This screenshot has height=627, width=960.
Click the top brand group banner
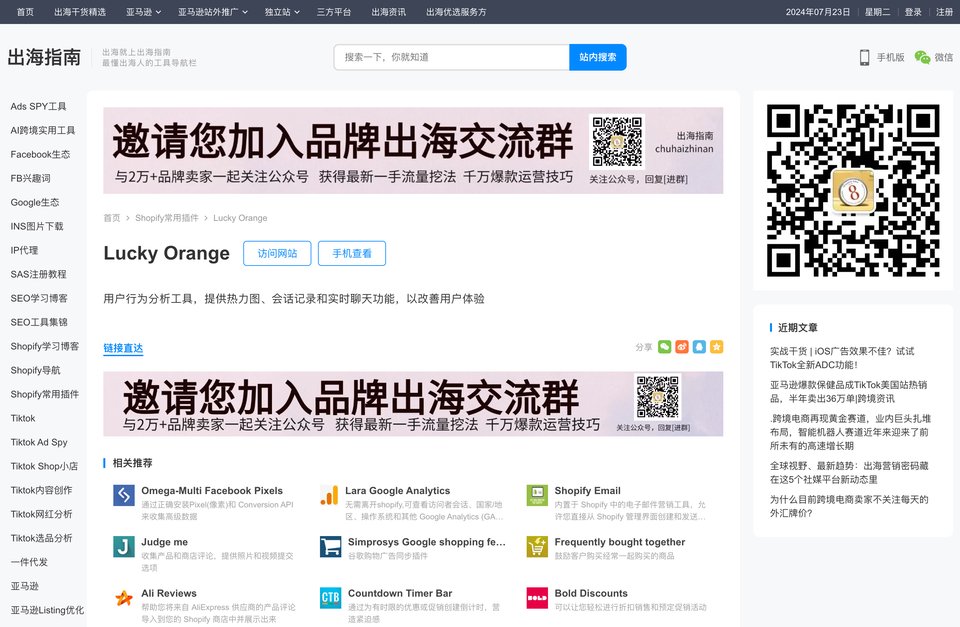click(x=413, y=151)
